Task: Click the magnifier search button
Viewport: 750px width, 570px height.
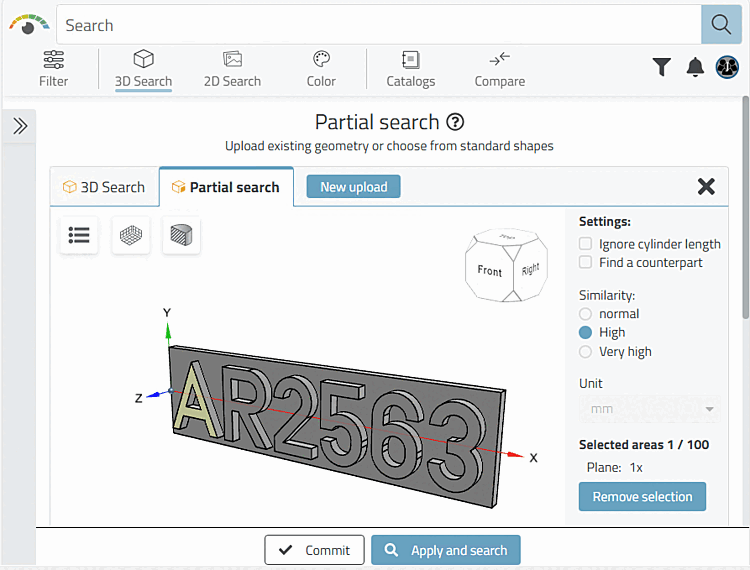Action: point(721,25)
